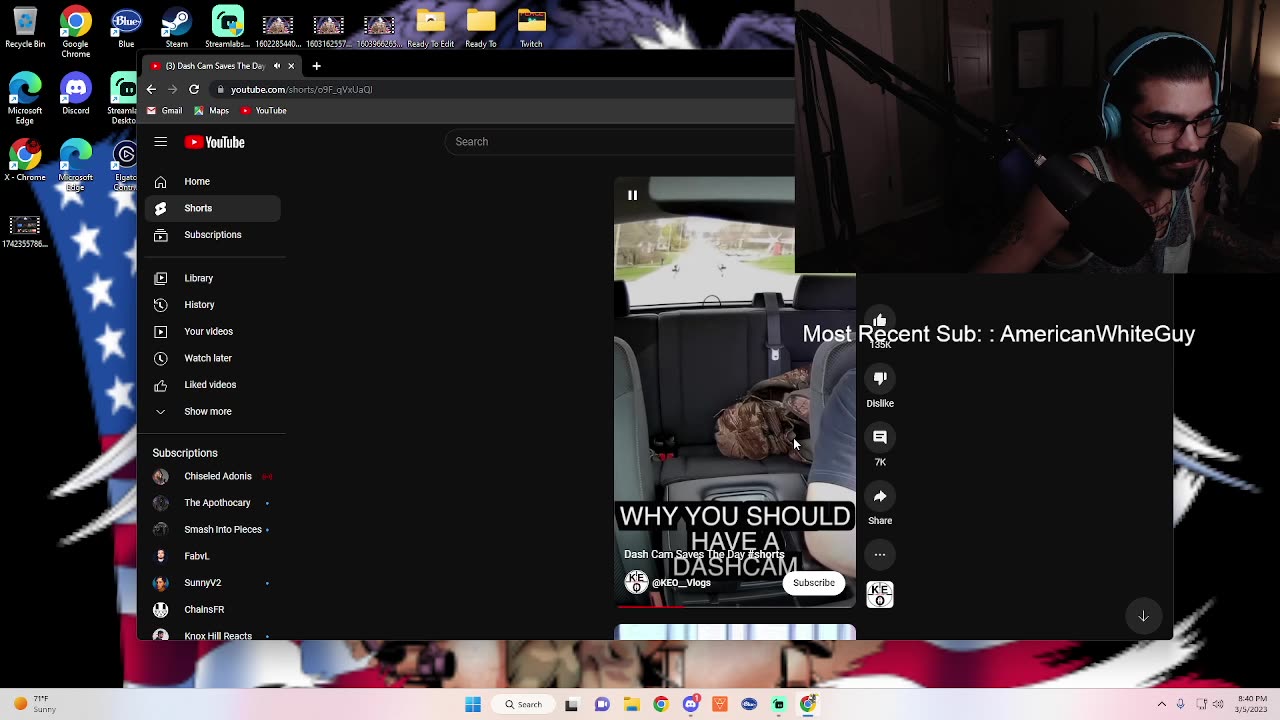Open the YouTube bookmark

tap(264, 111)
